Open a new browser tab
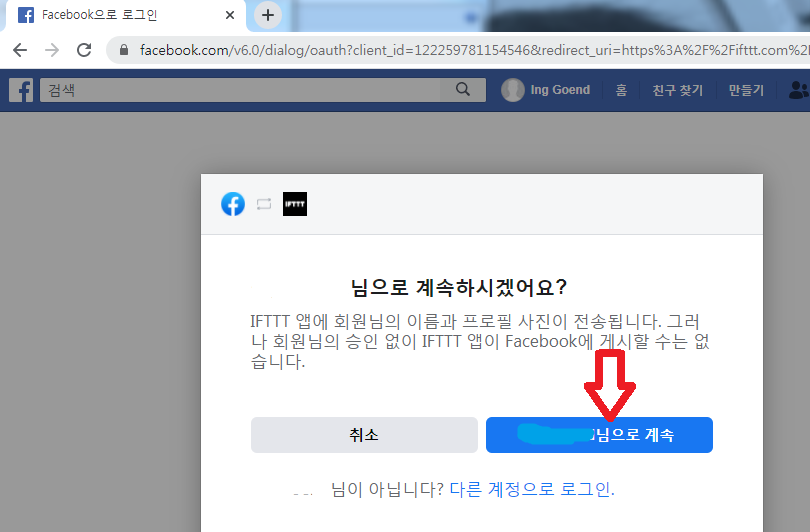 [x=268, y=15]
